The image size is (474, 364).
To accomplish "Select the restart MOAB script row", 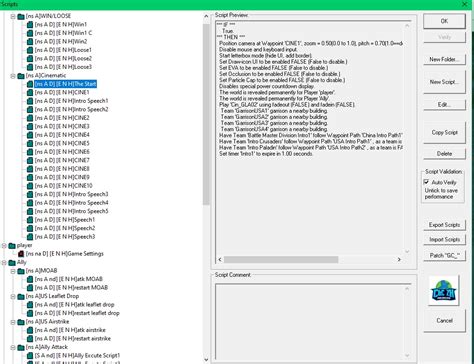I will 71,288.
